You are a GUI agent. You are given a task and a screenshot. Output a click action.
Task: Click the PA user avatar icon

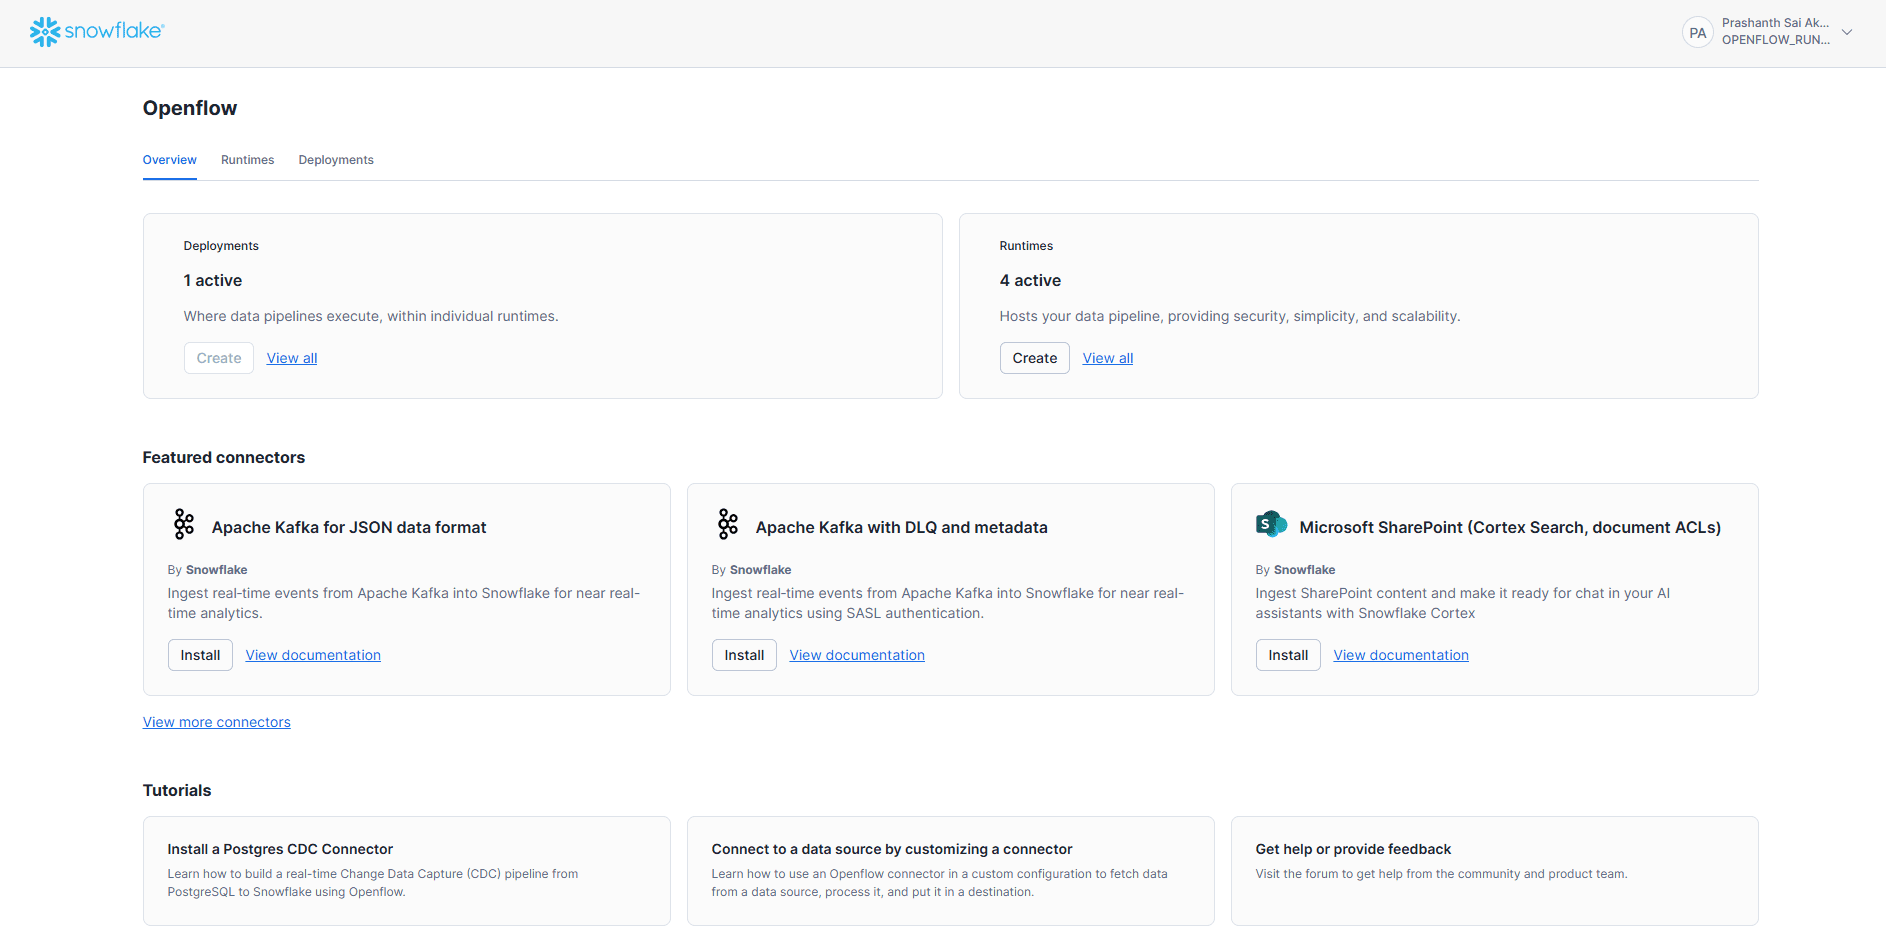point(1697,33)
